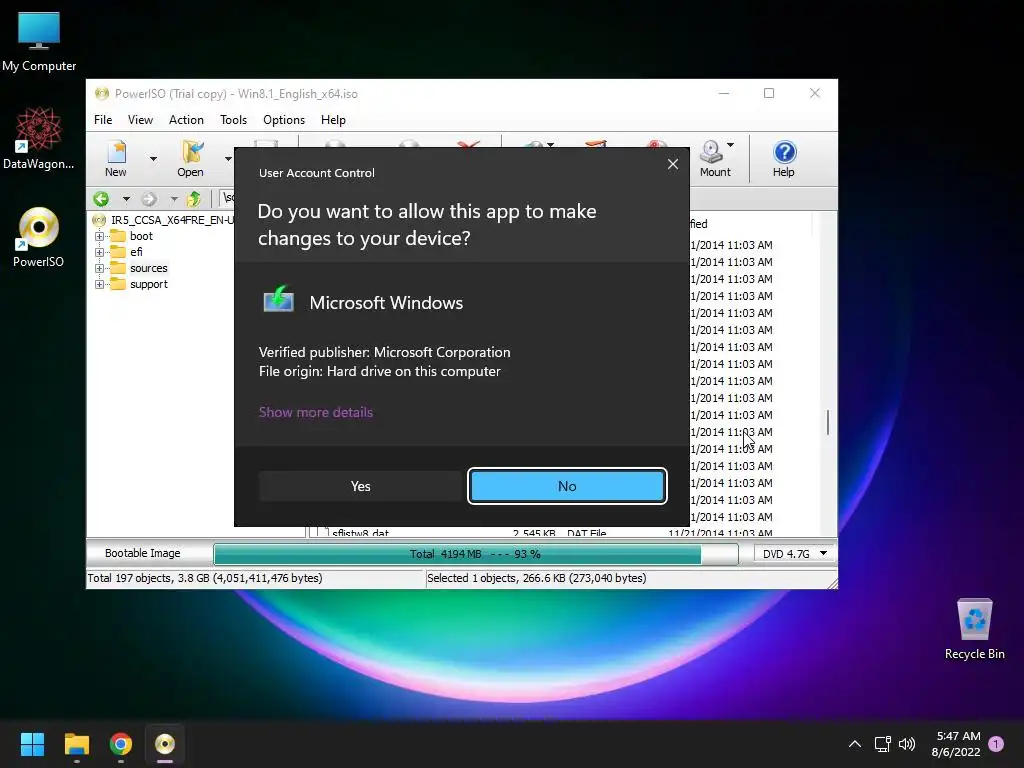Expand the efi folder tree node
This screenshot has width=1024, height=768.
[99, 252]
